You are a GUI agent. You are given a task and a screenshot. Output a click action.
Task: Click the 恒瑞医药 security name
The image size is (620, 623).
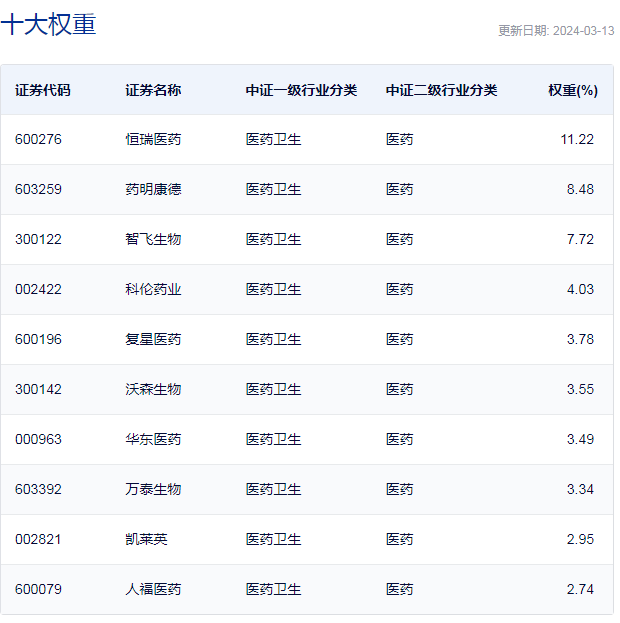click(153, 139)
